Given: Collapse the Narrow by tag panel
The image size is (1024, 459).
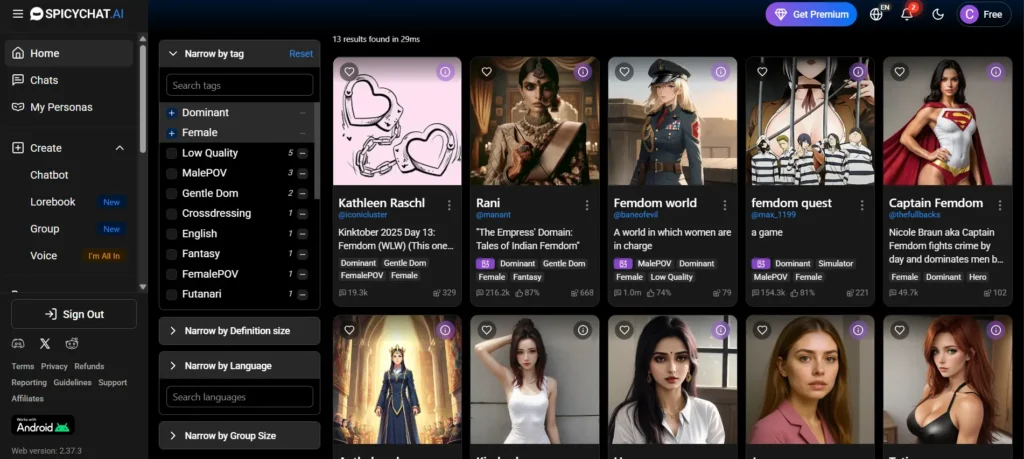Looking at the screenshot, I should tap(173, 54).
